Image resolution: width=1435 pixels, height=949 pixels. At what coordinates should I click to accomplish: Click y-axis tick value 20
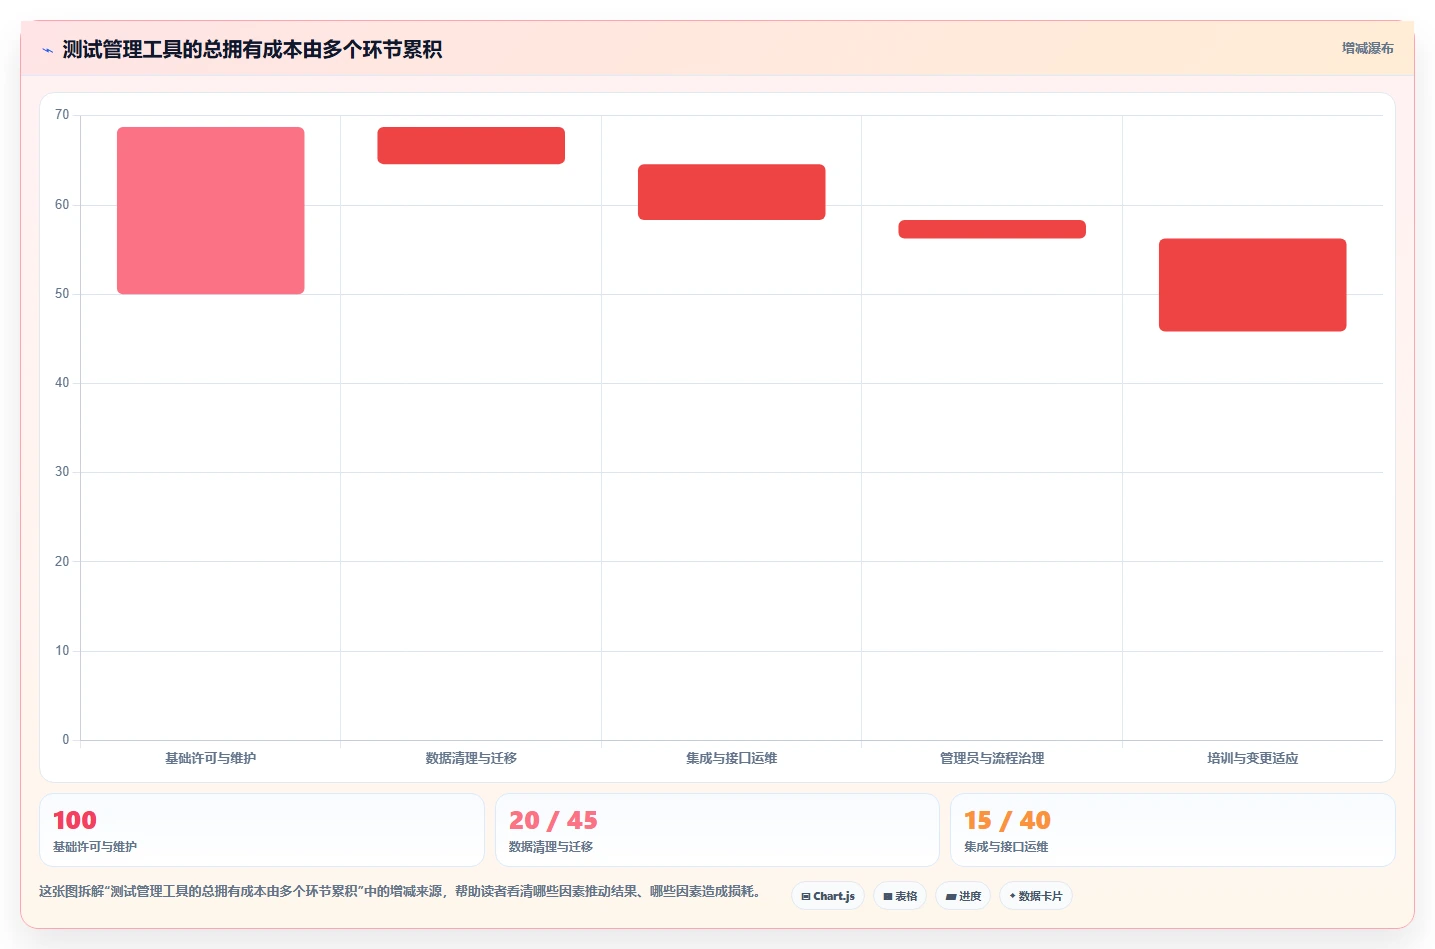coord(62,562)
